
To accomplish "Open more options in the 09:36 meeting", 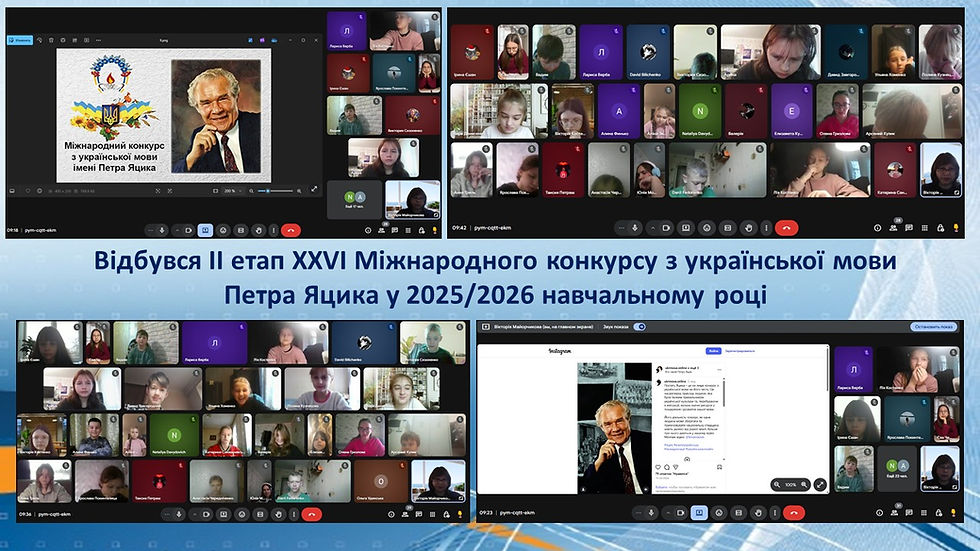I will pyautogui.click(x=294, y=514).
